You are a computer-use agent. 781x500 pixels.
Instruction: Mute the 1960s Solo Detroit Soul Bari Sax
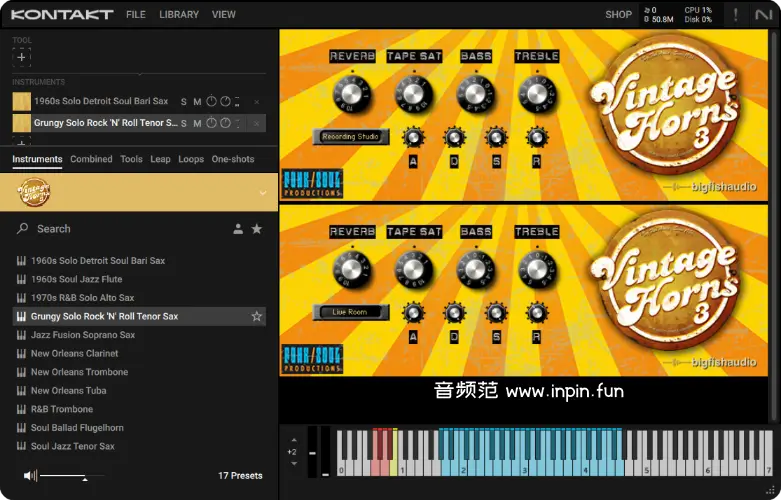point(197,102)
